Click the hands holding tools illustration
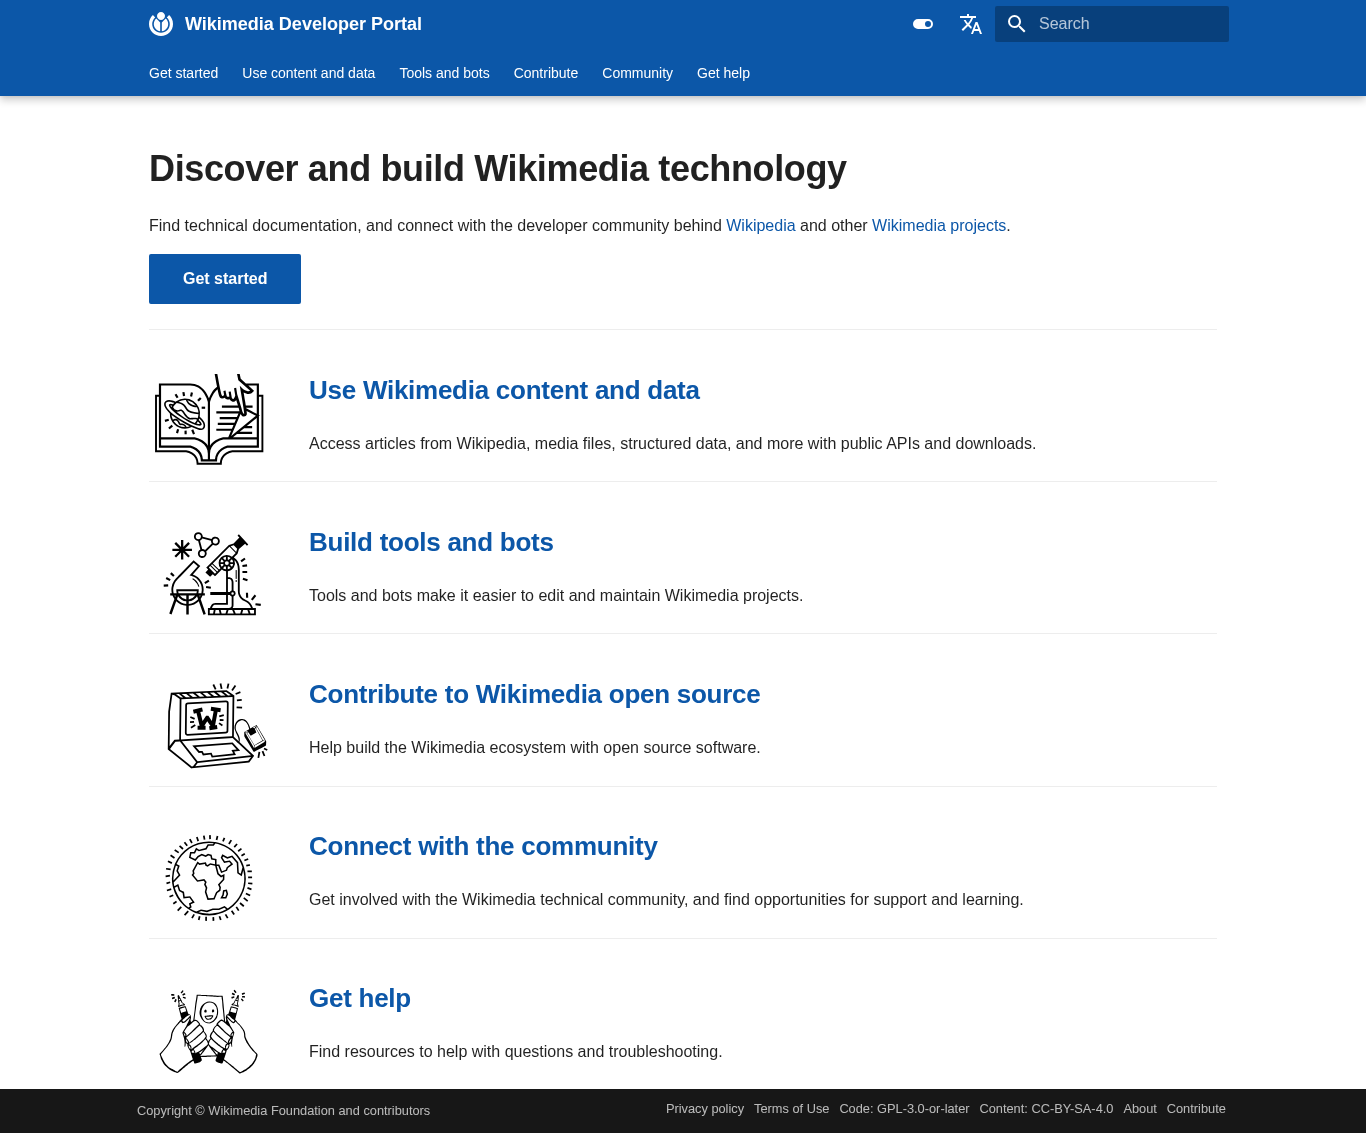1366x1133 pixels. tap(209, 1031)
